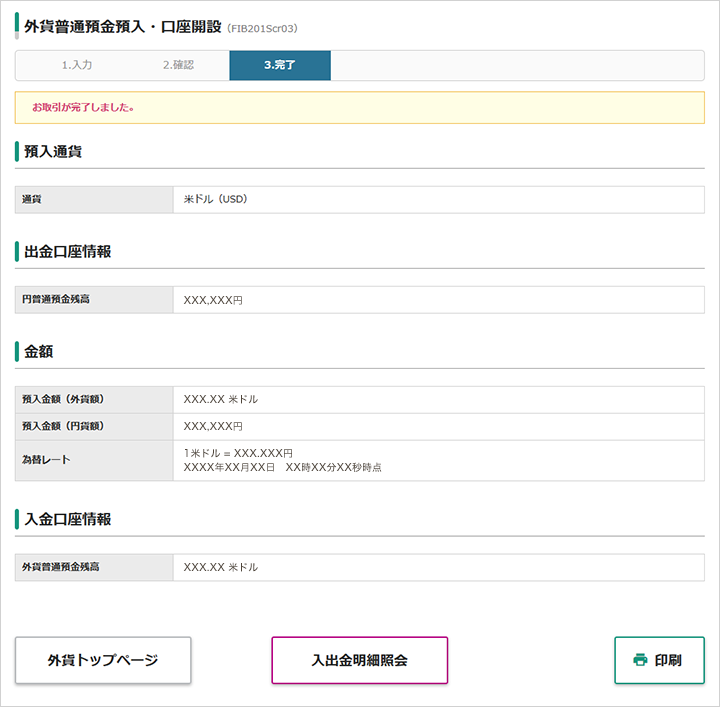The image size is (720, 707).
Task: Click the 米ドル (USD) currency value
Action: pyautogui.click(x=215, y=199)
